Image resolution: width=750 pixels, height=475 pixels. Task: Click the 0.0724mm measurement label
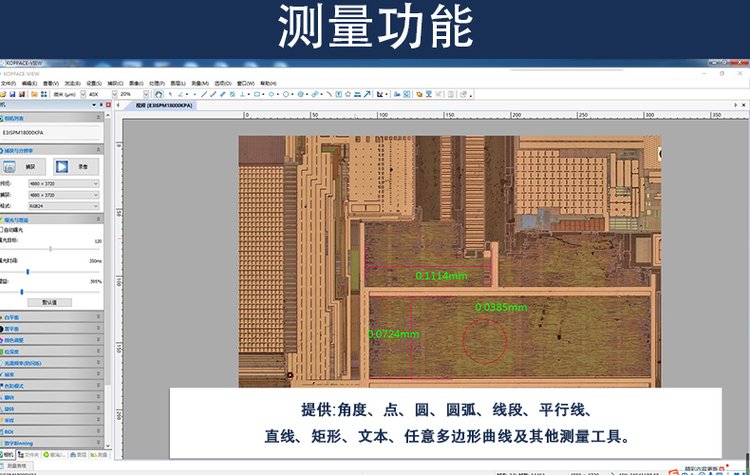(x=393, y=334)
